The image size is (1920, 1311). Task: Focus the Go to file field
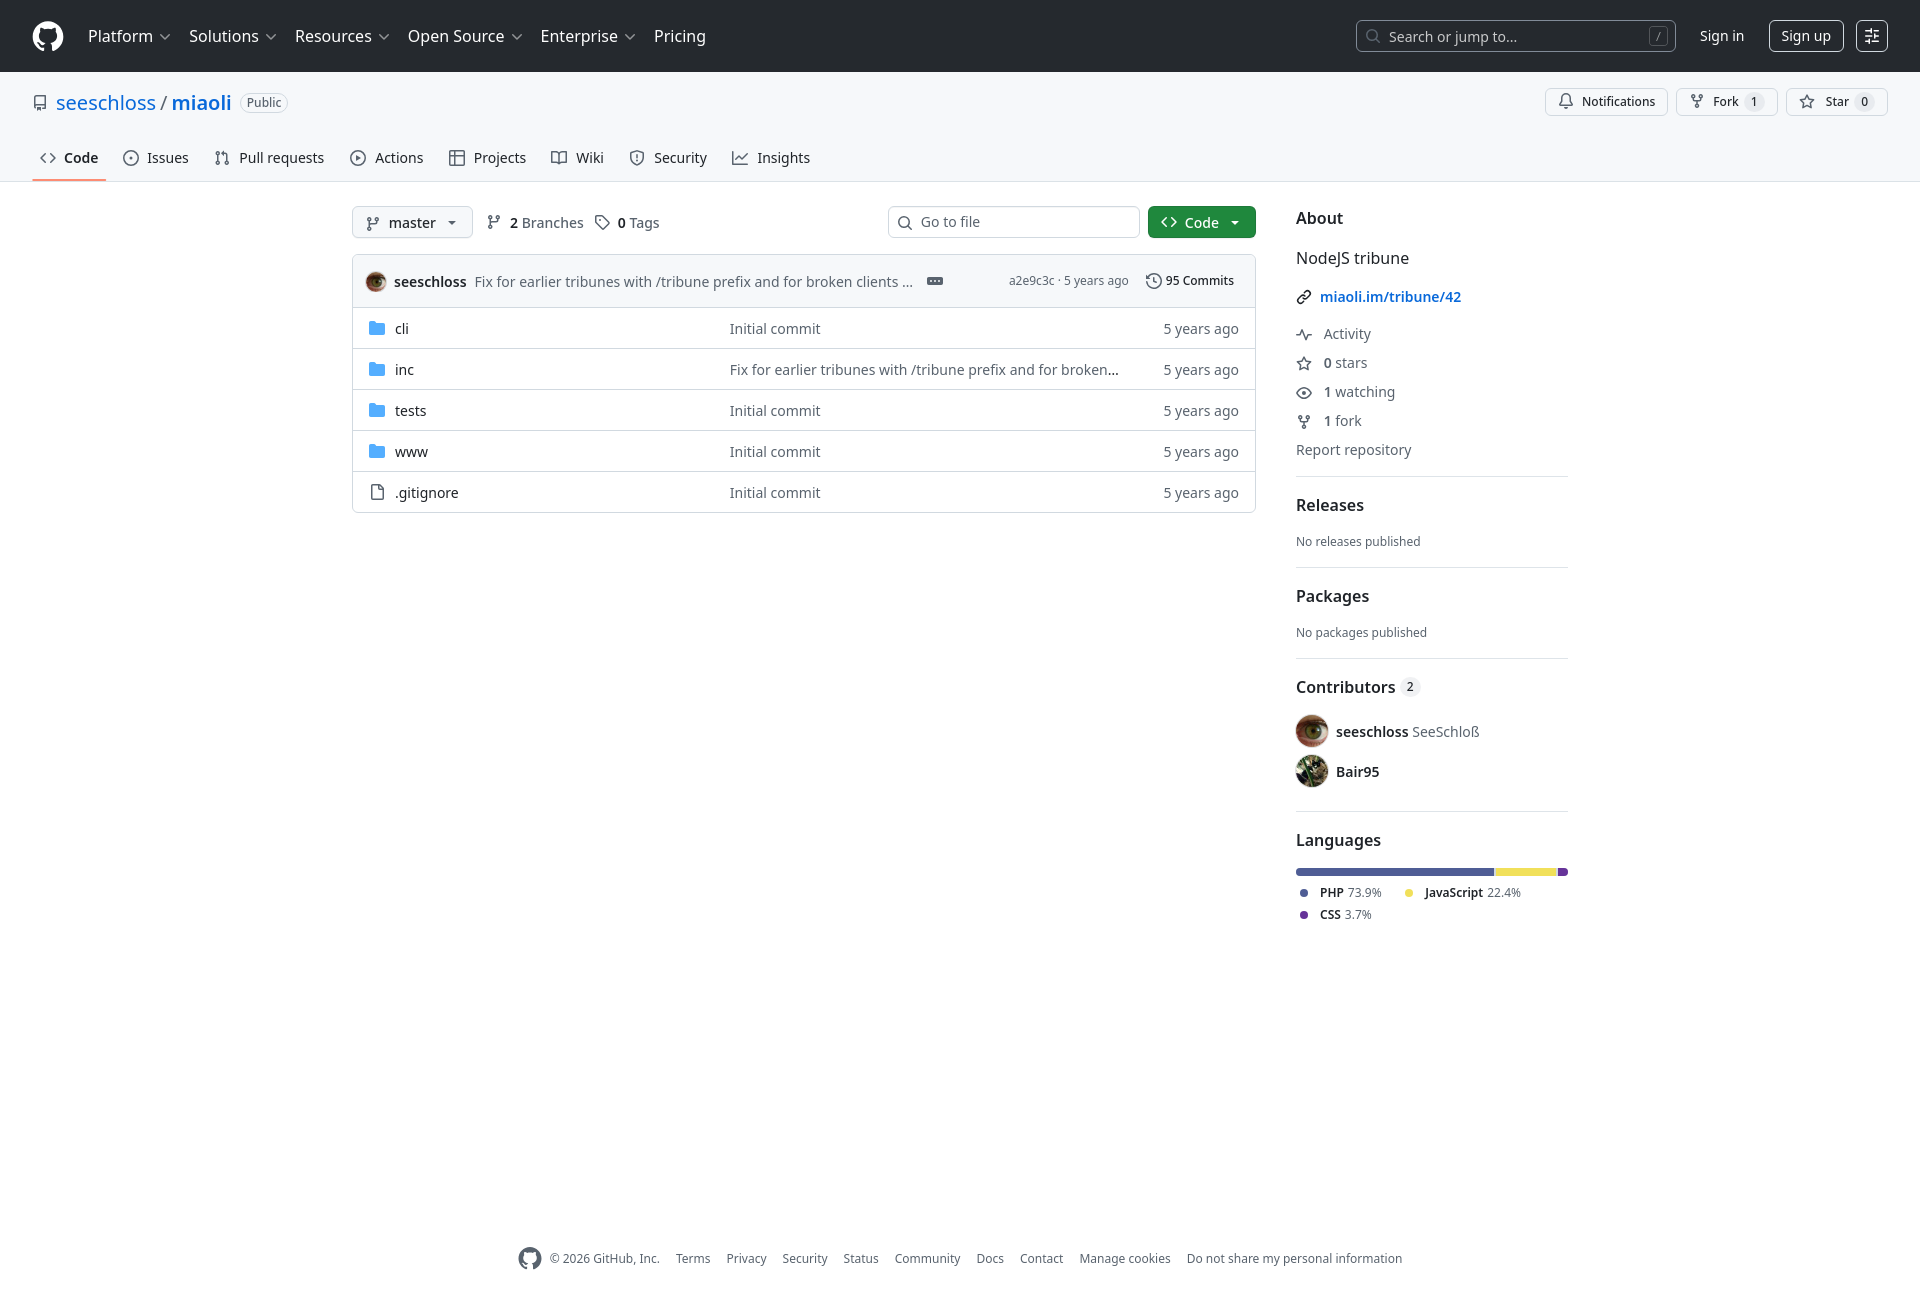(1014, 222)
